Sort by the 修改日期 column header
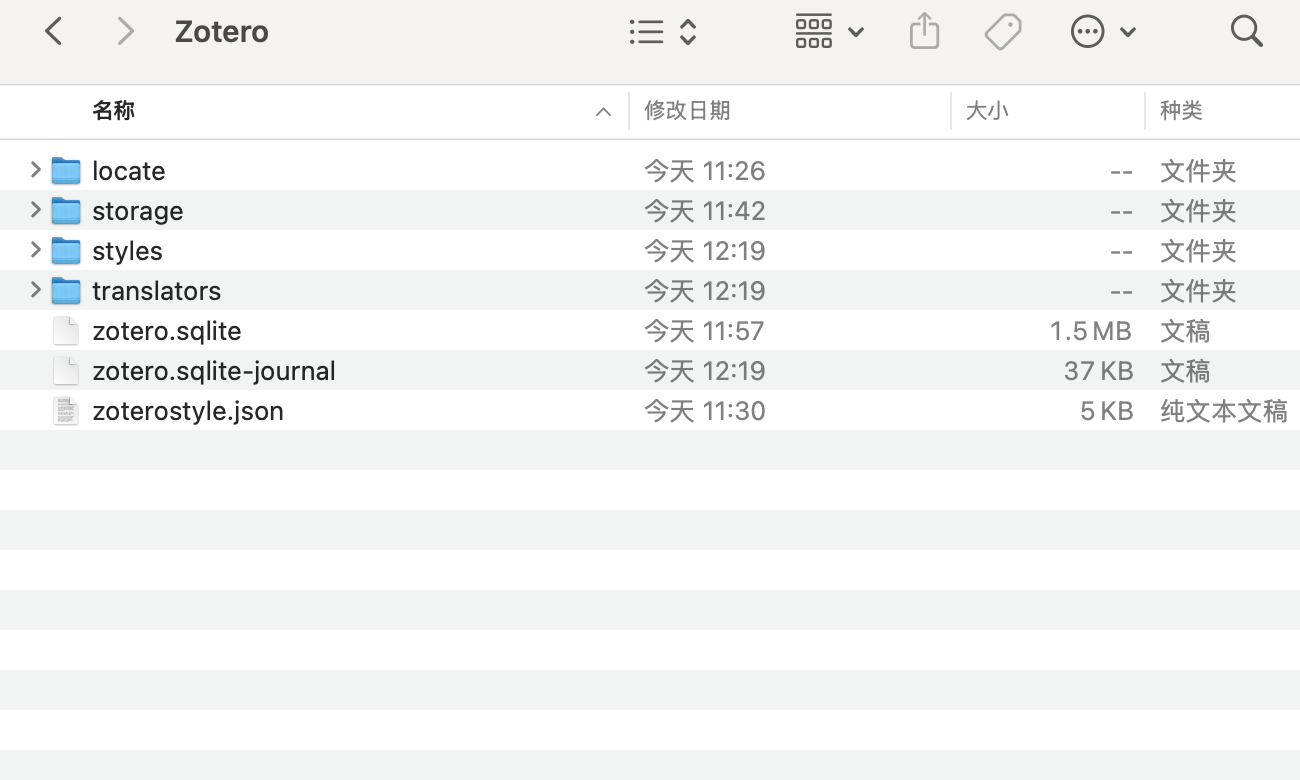 click(687, 111)
